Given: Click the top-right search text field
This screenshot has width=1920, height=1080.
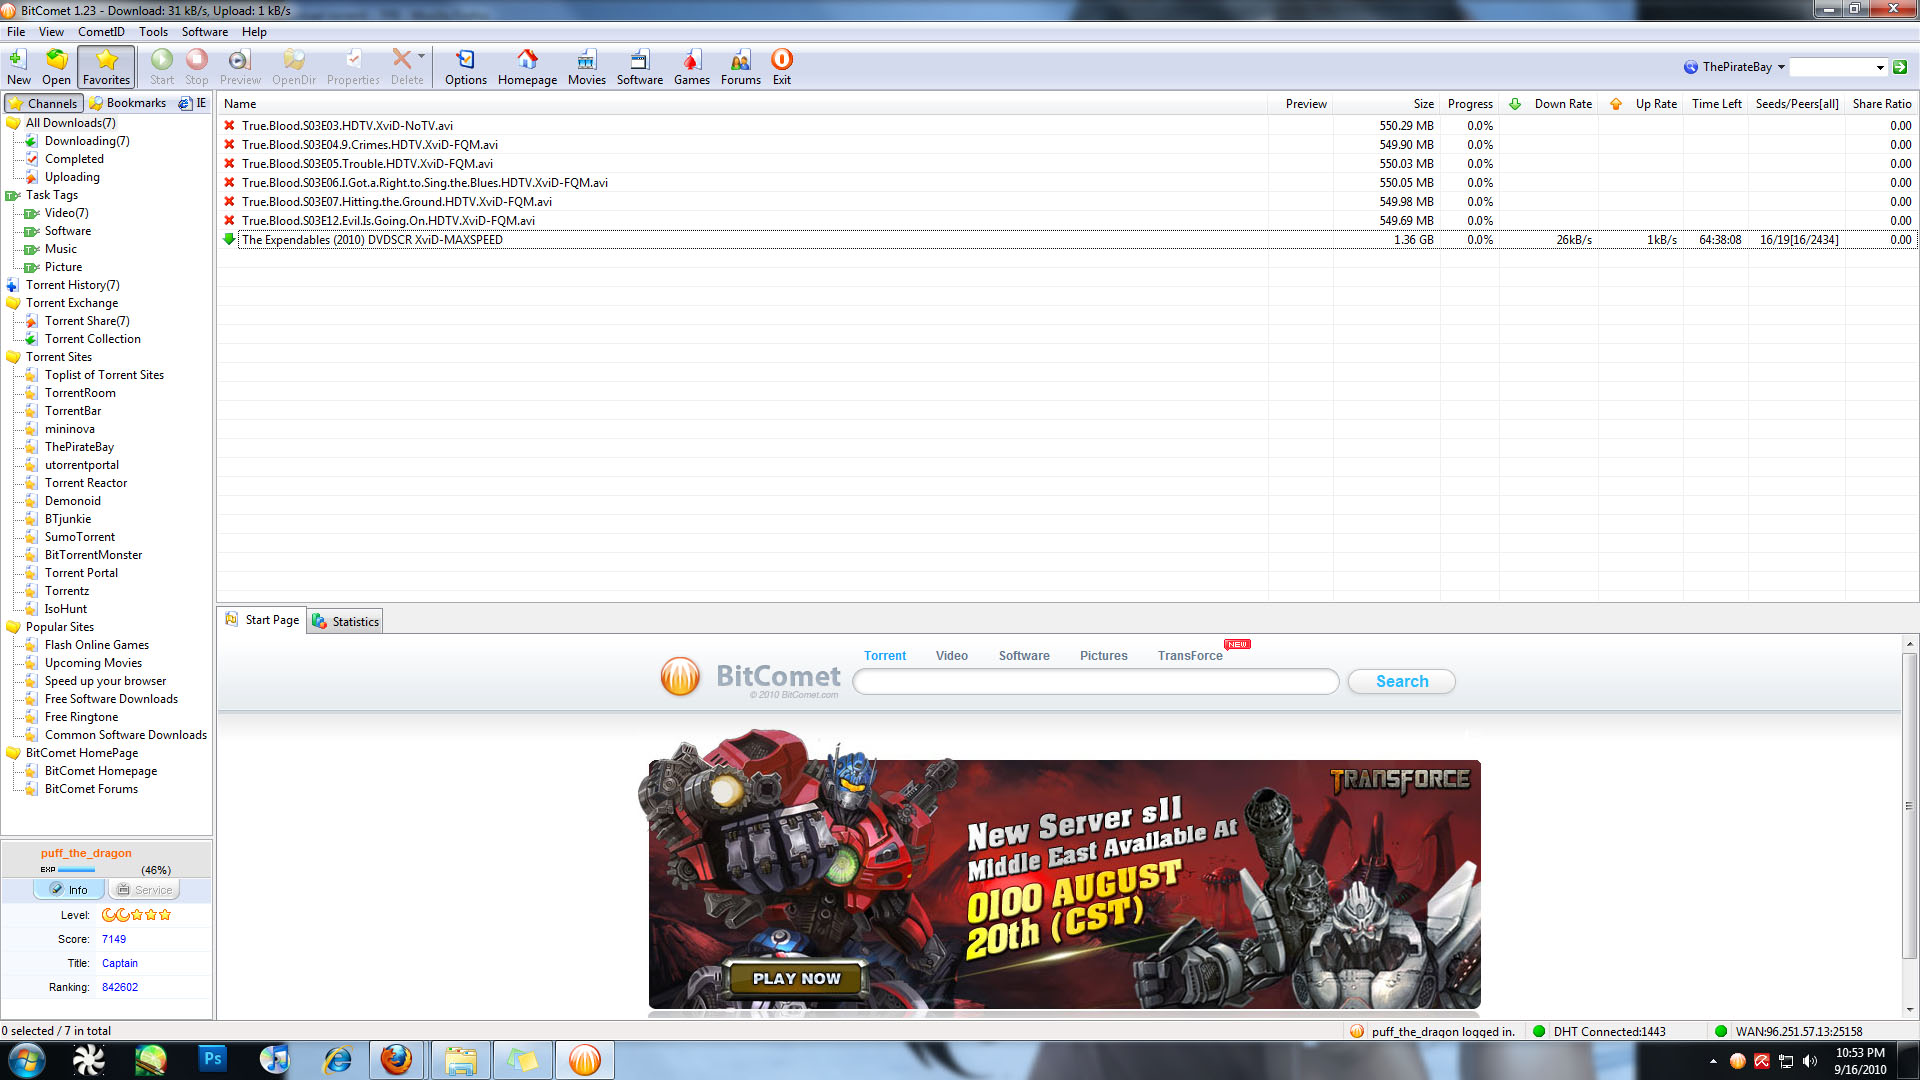Looking at the screenshot, I should click(1831, 67).
